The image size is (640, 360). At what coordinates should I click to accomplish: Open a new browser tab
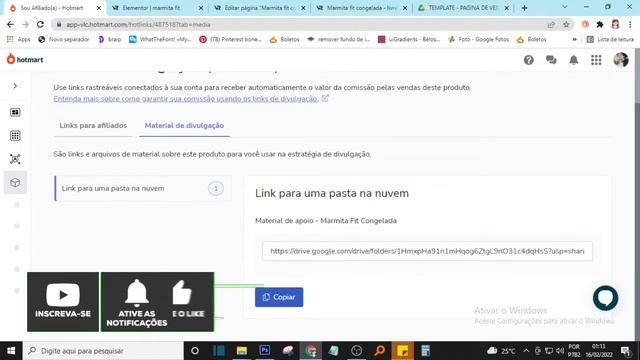524,8
